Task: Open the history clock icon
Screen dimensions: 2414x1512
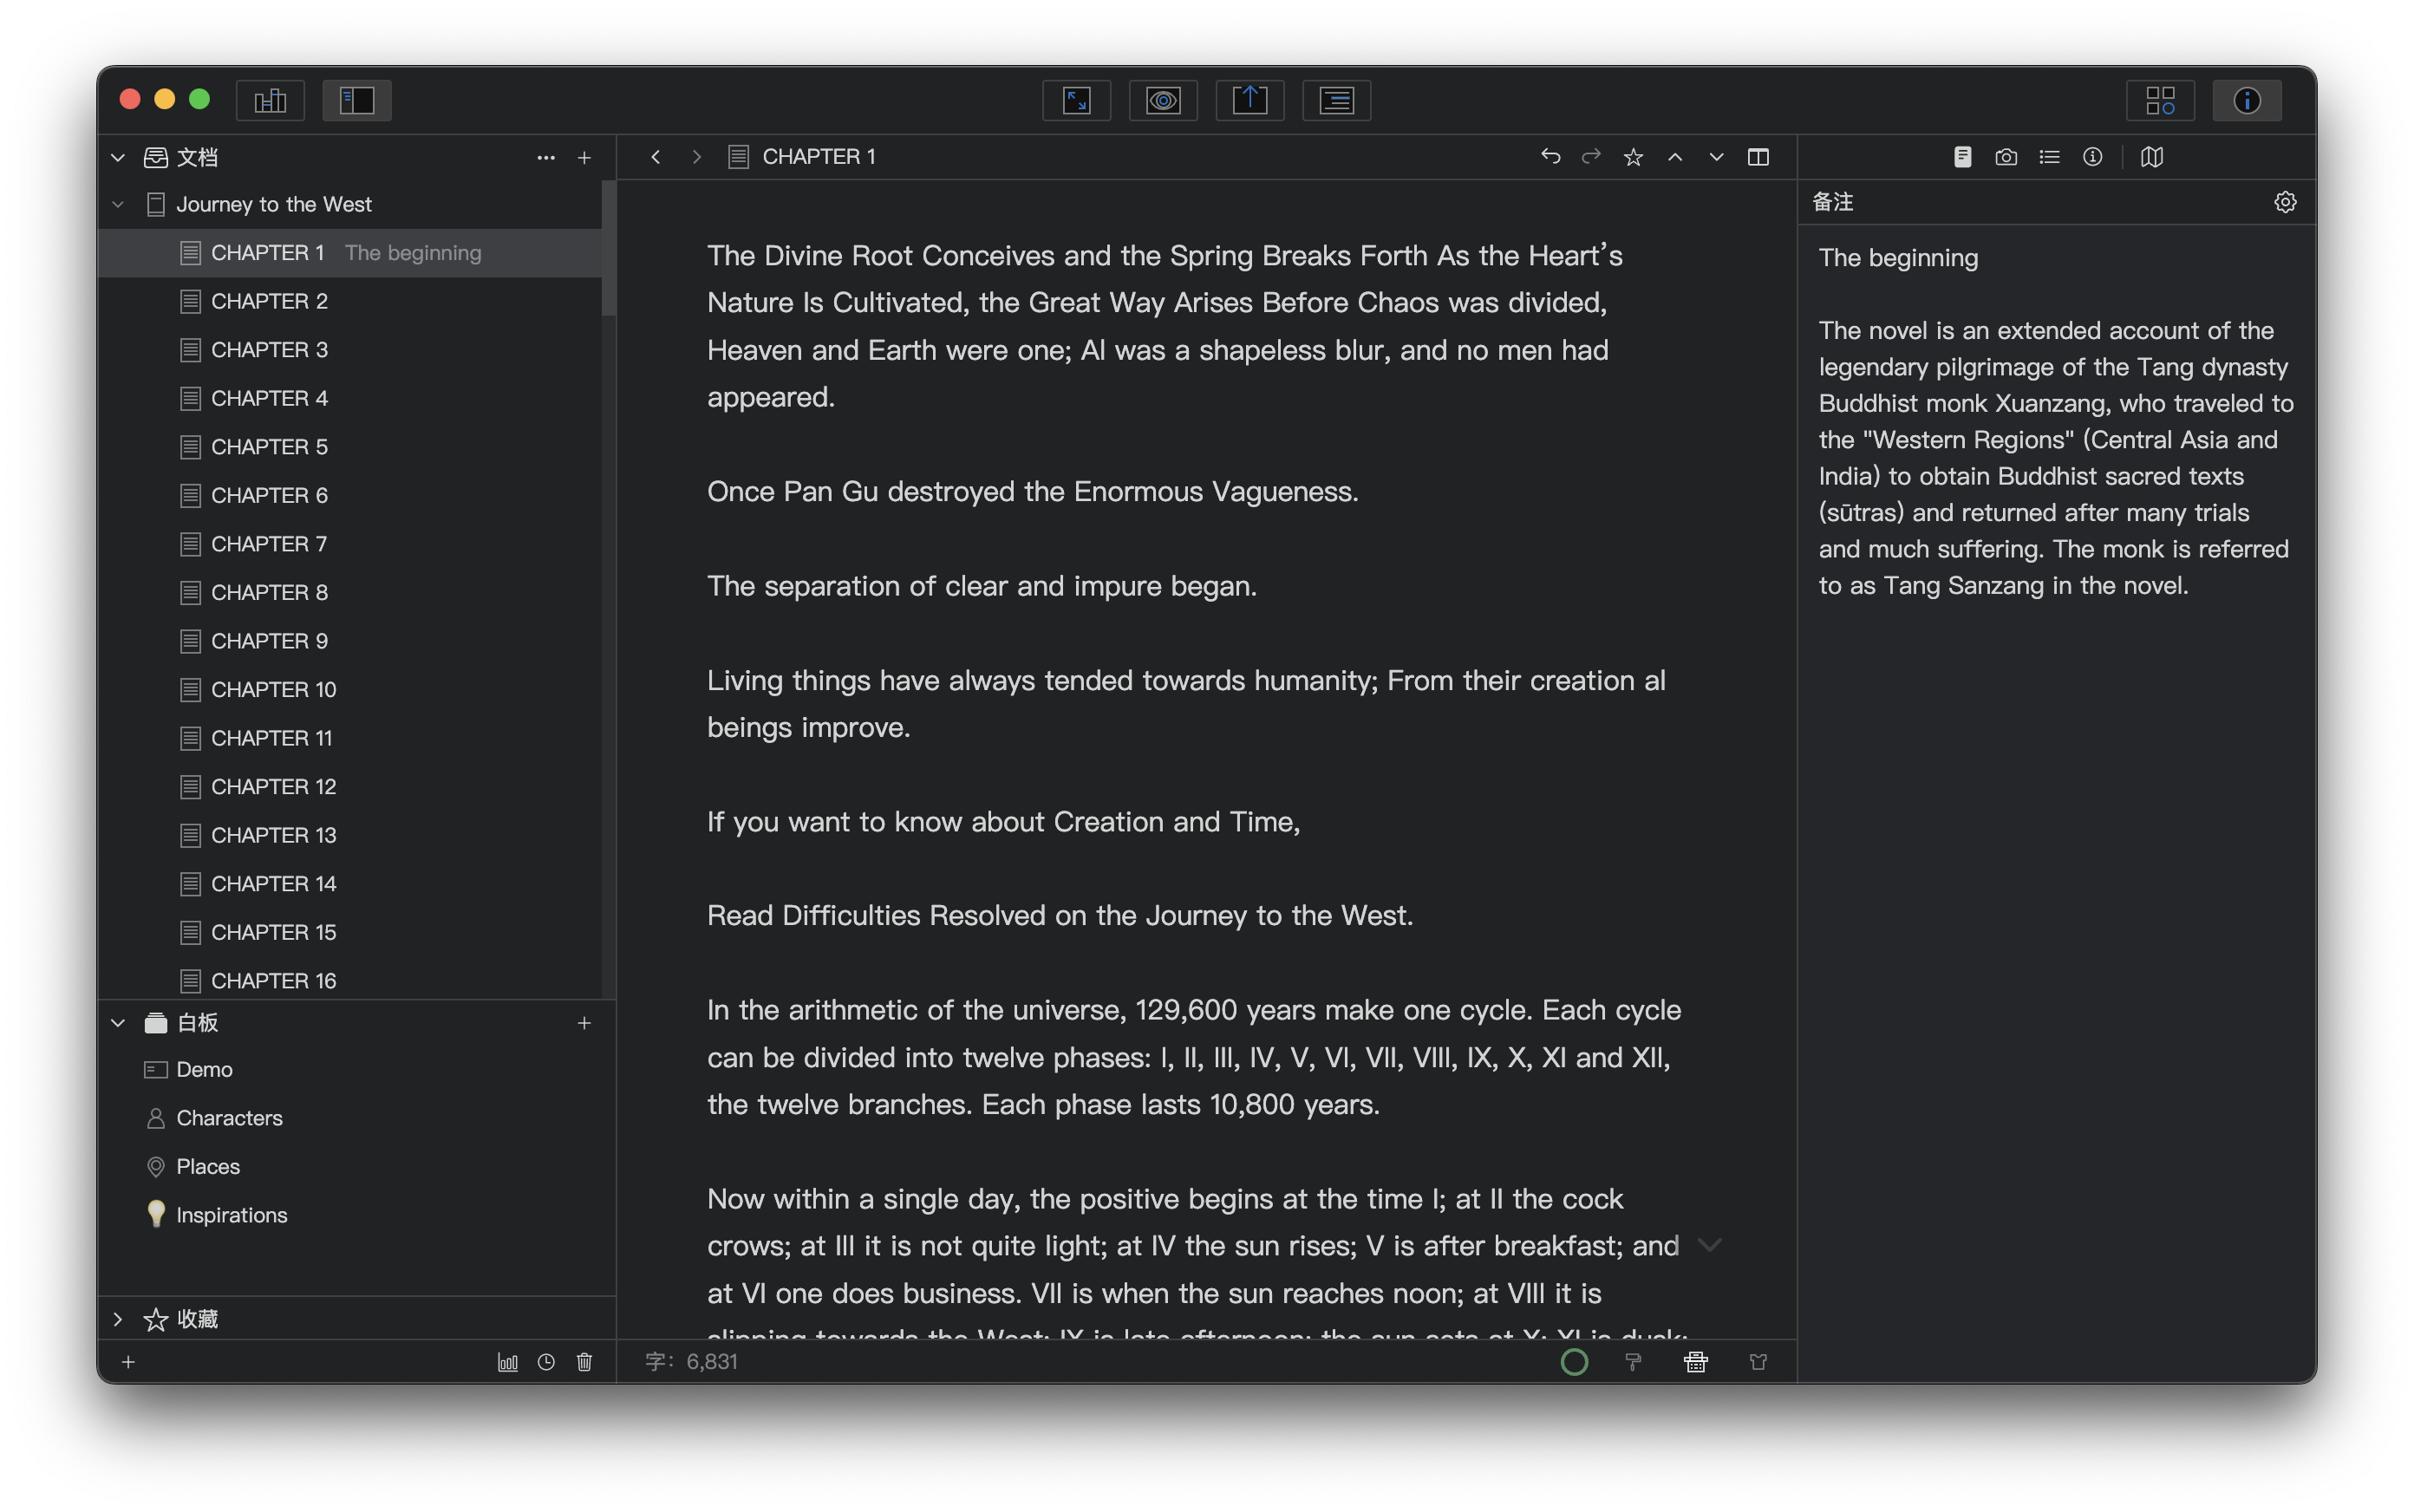Action: pyautogui.click(x=546, y=1362)
